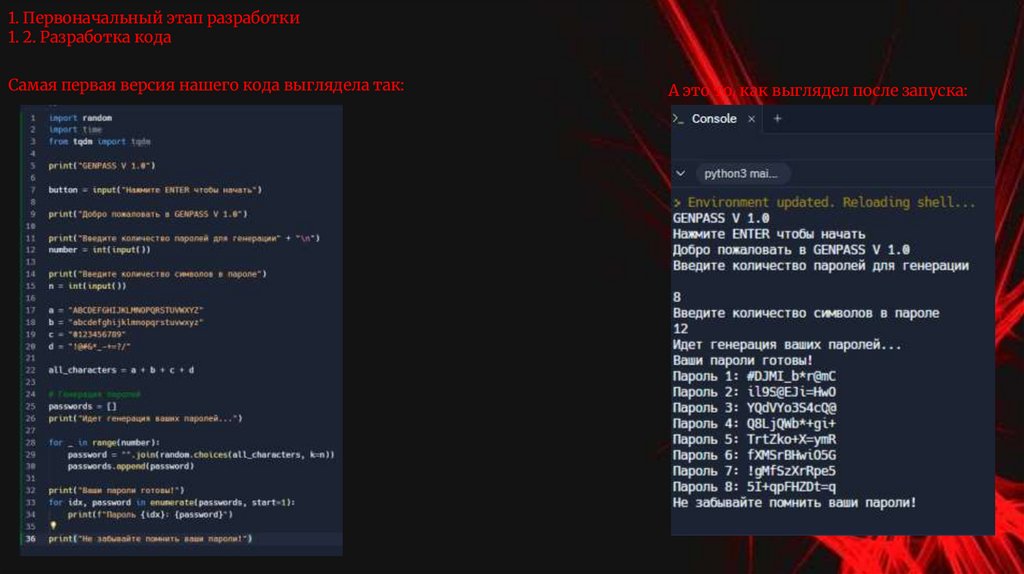Click the 'passwords = []' code line
Viewport: 1024px width, 574px height.
coord(84,406)
